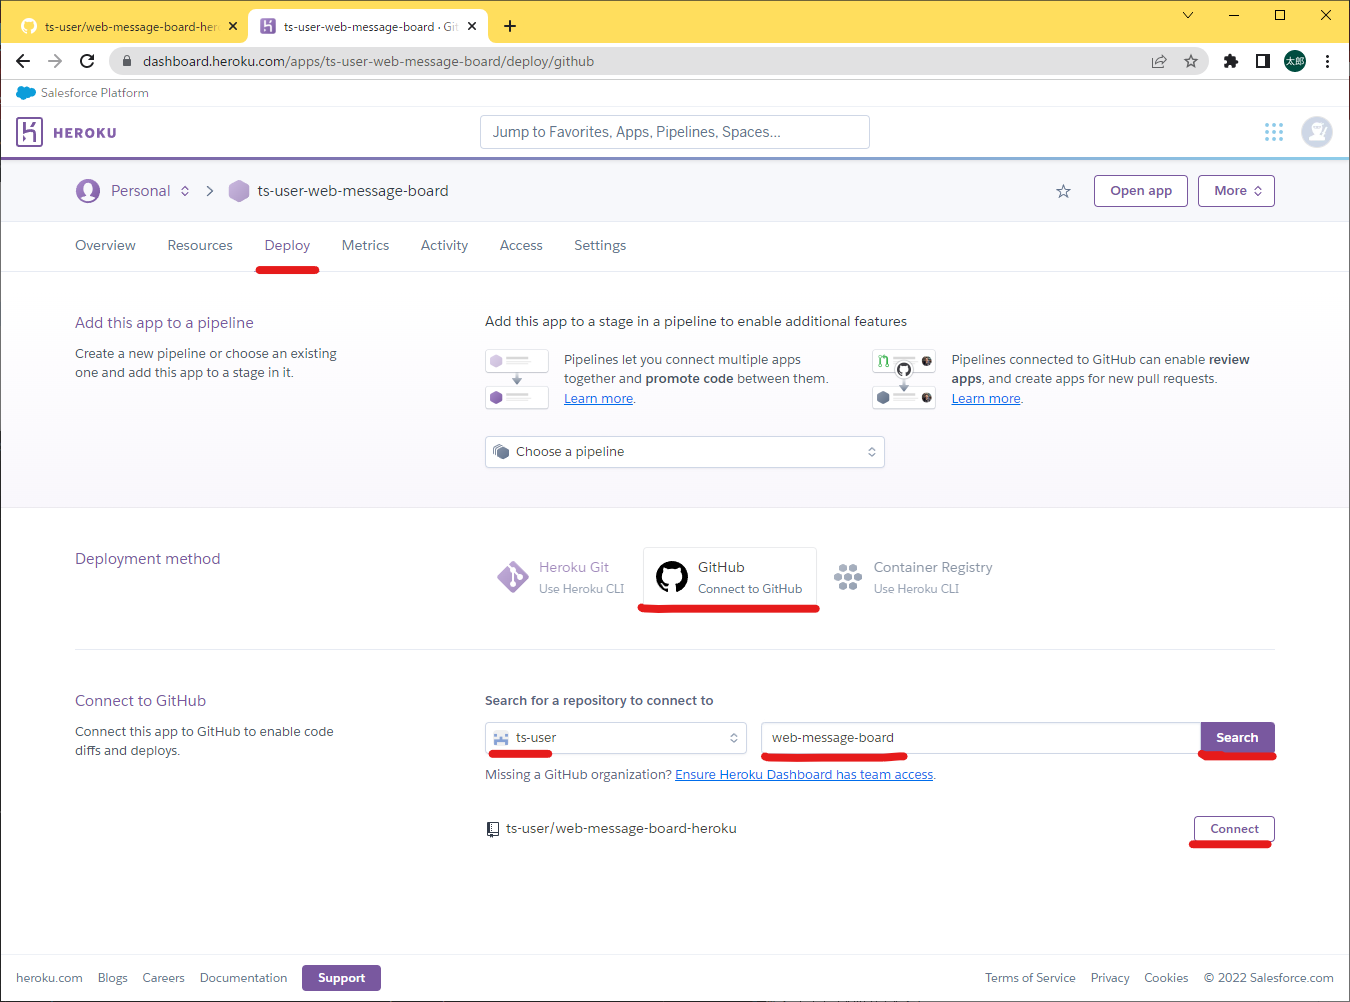View the Activity tab
The width and height of the screenshot is (1350, 1002).
(x=444, y=245)
